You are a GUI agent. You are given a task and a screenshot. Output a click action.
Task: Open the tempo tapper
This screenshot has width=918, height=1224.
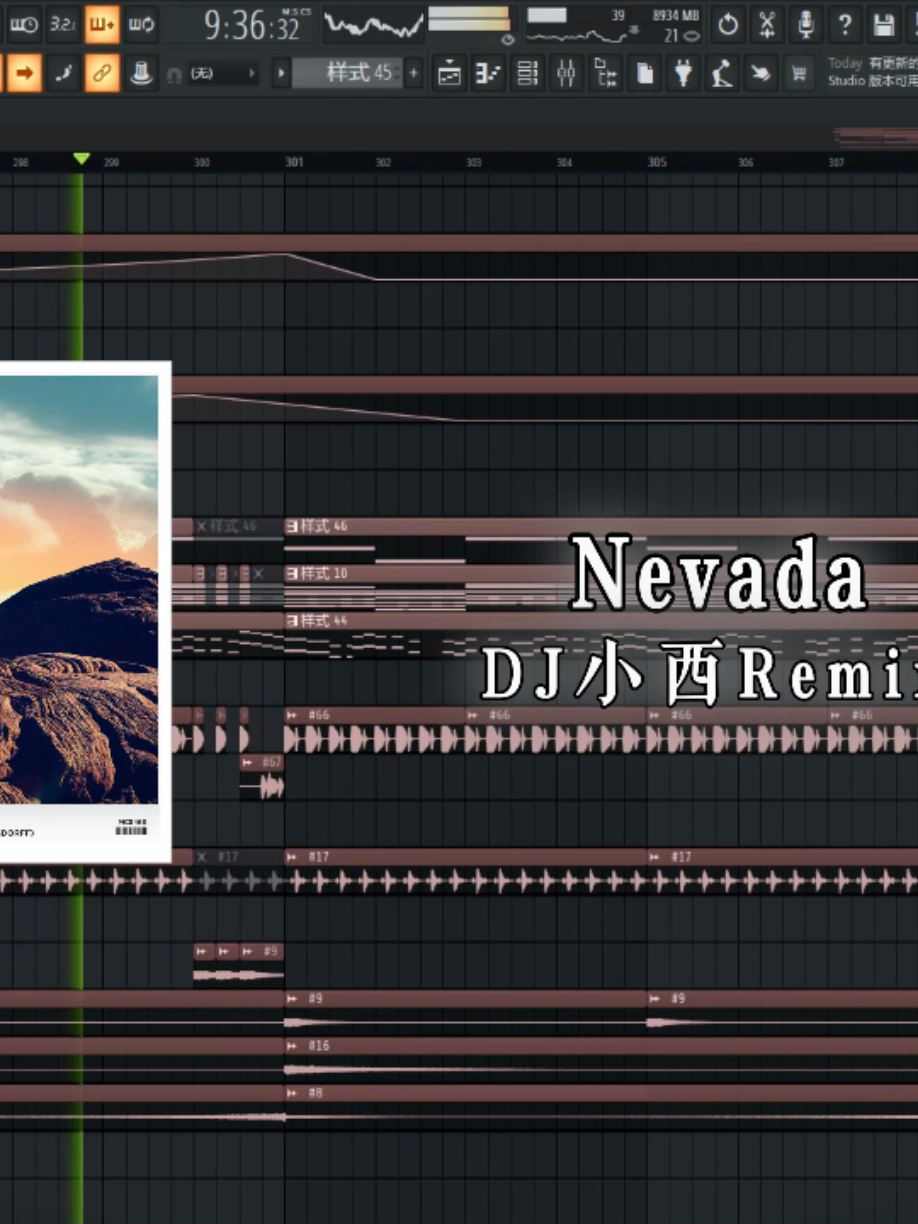pyautogui.click(x=722, y=73)
